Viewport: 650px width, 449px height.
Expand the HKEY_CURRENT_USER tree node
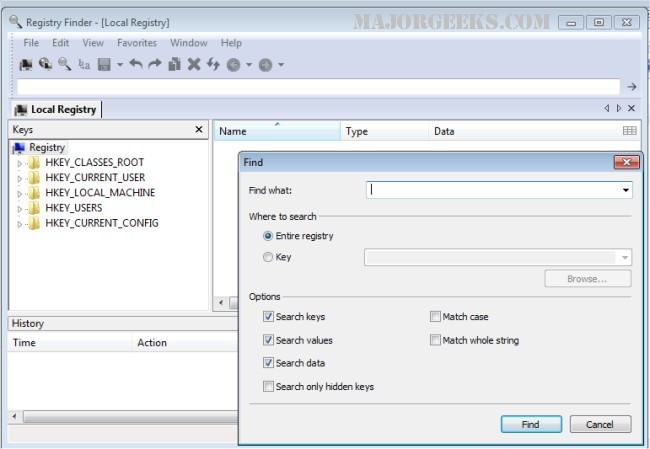pyautogui.click(x=20, y=178)
